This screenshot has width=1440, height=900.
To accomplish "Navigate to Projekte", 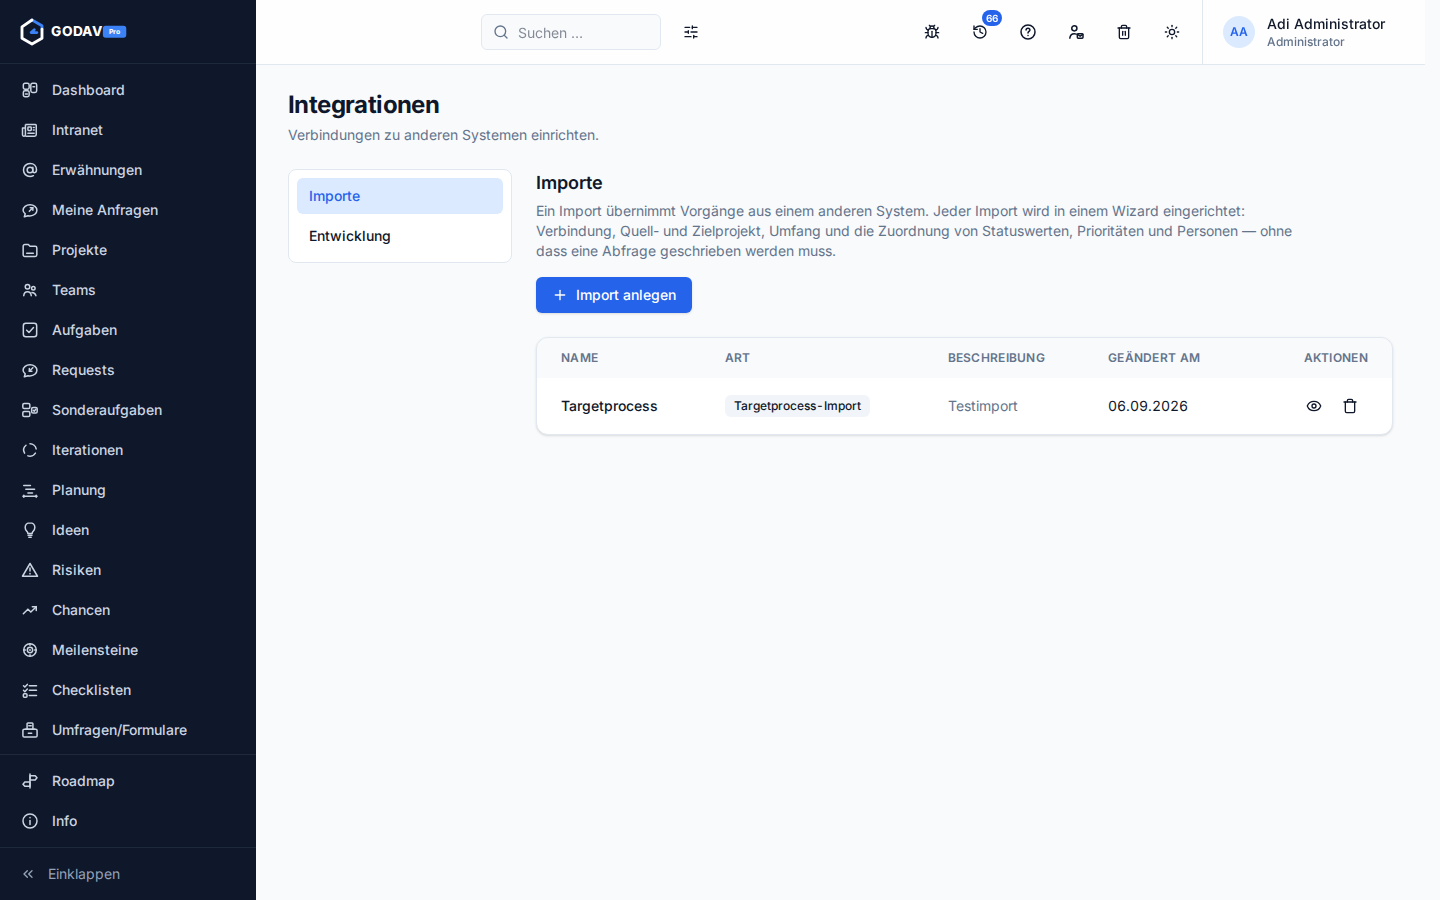I will tap(128, 250).
